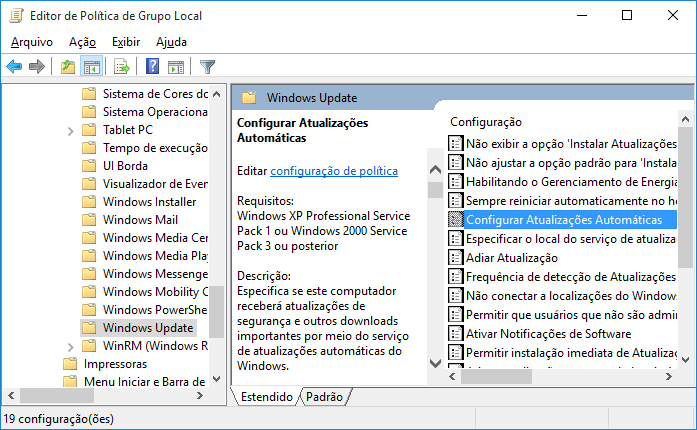This screenshot has height=430, width=697.
Task: Expand the WinRM tree node arrow
Action: pos(71,347)
